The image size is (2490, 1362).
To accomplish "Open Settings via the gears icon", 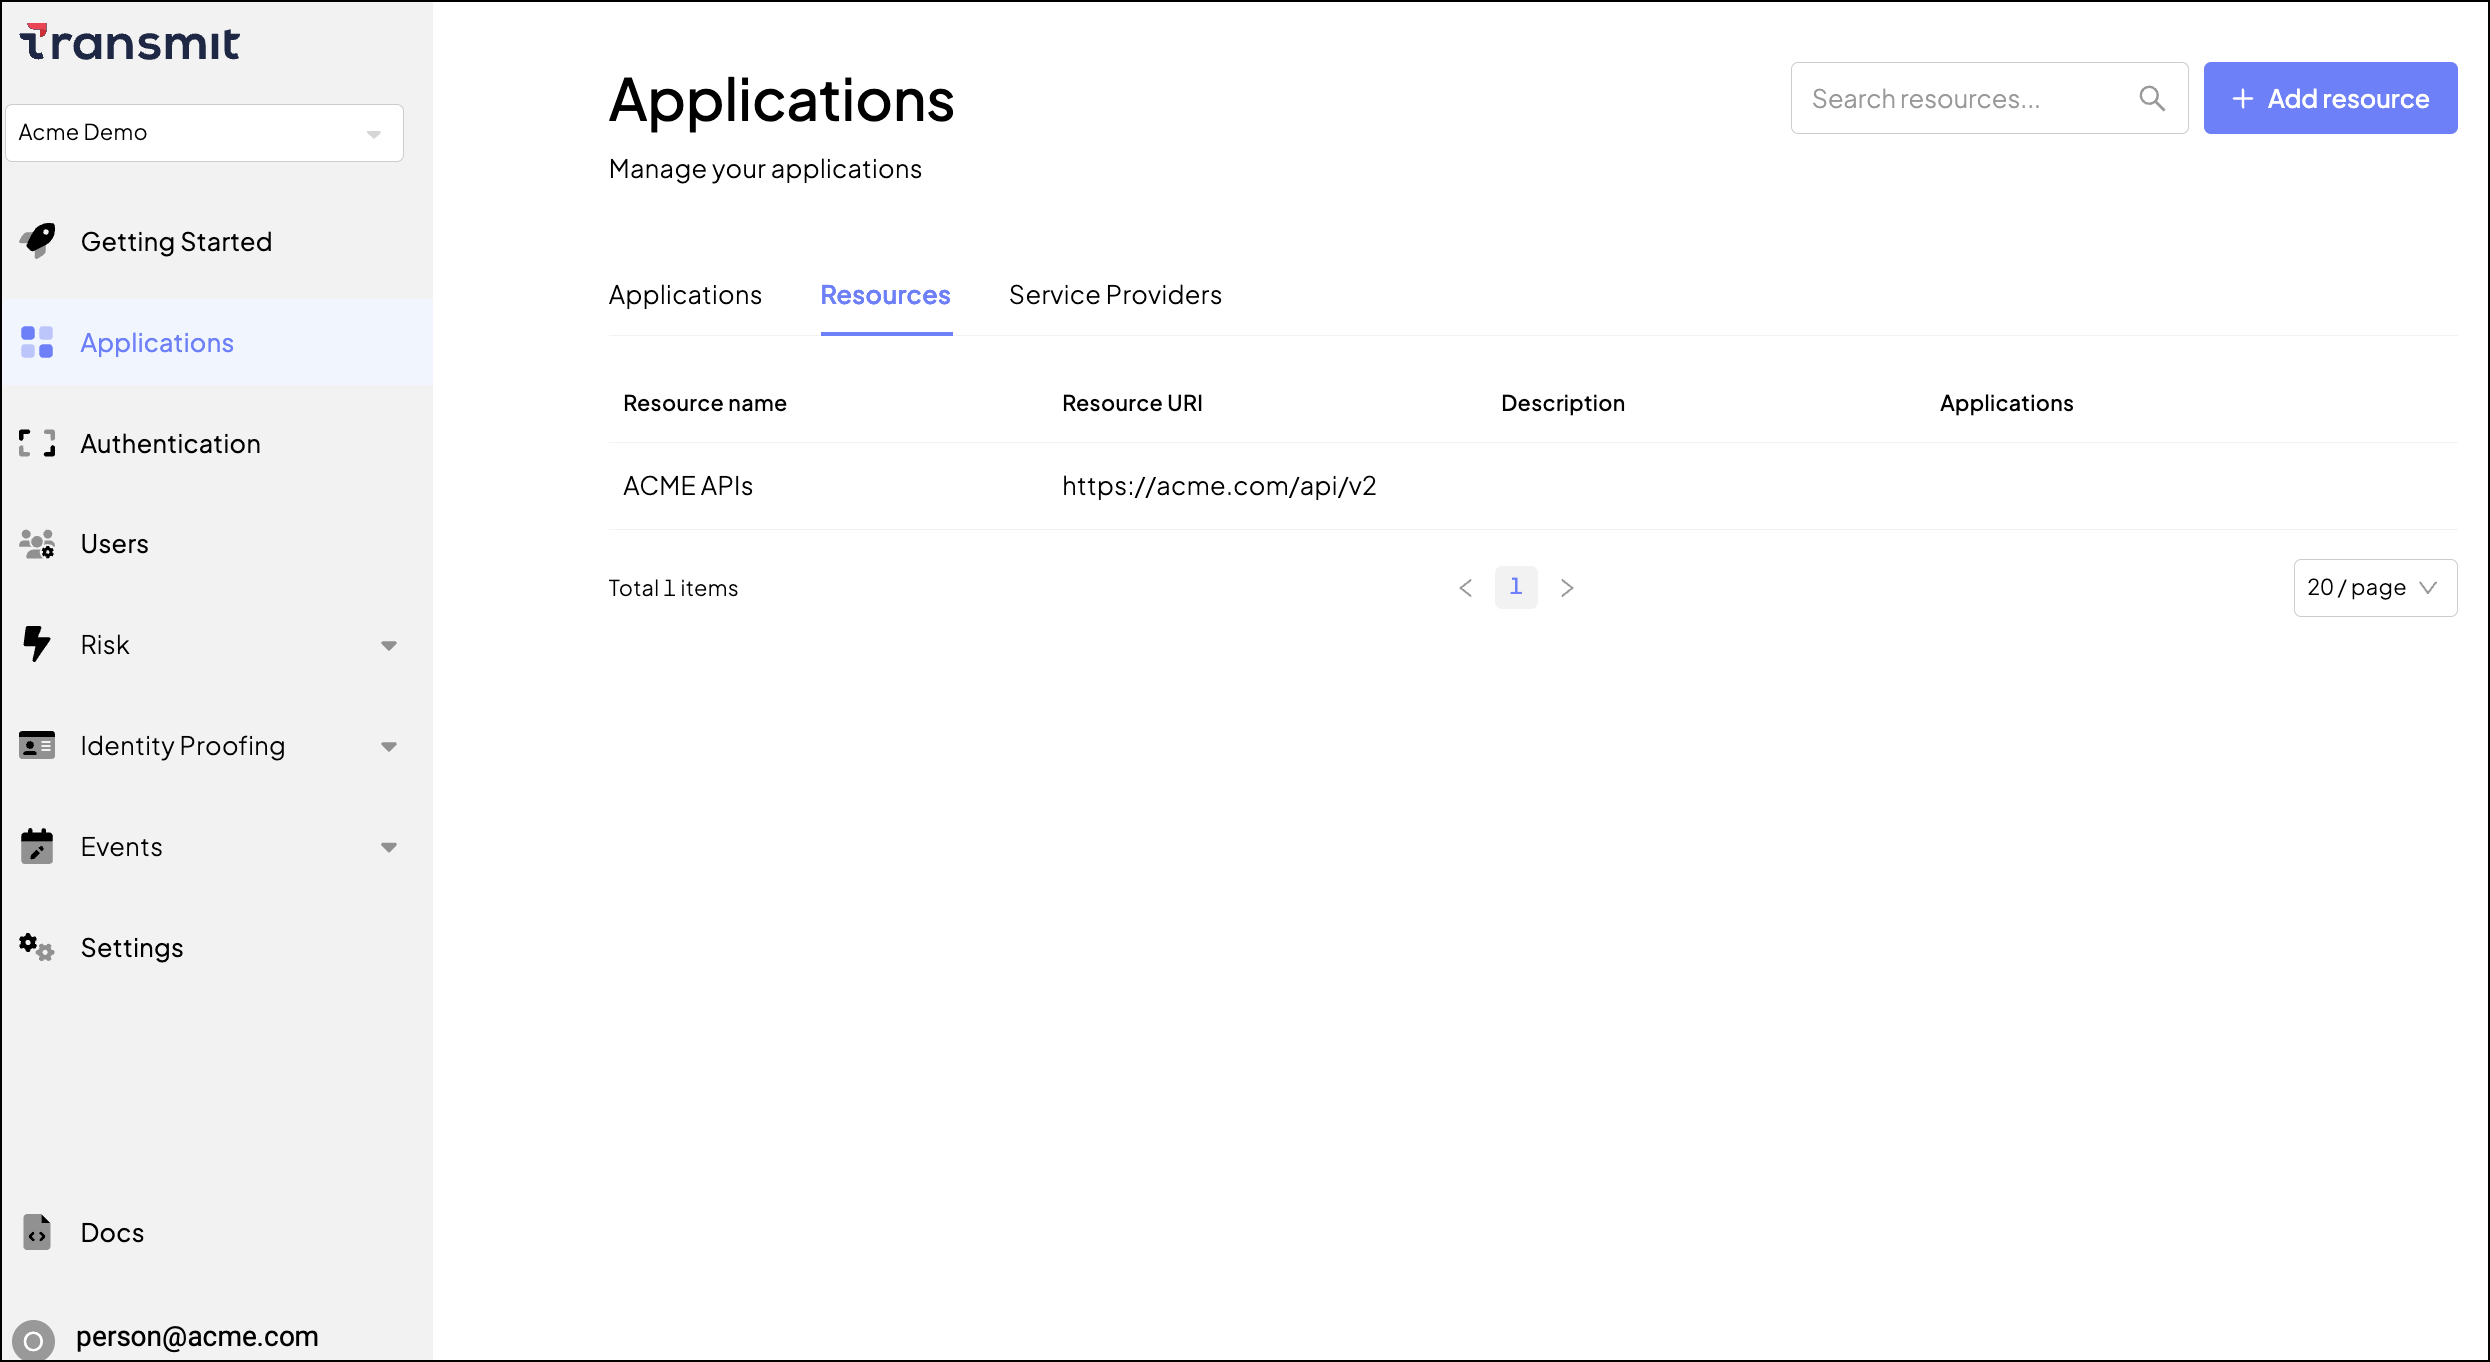I will [x=37, y=947].
